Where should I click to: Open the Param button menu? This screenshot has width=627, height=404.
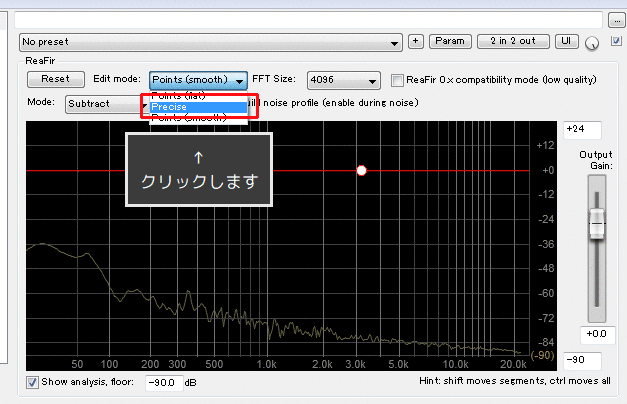coord(450,42)
